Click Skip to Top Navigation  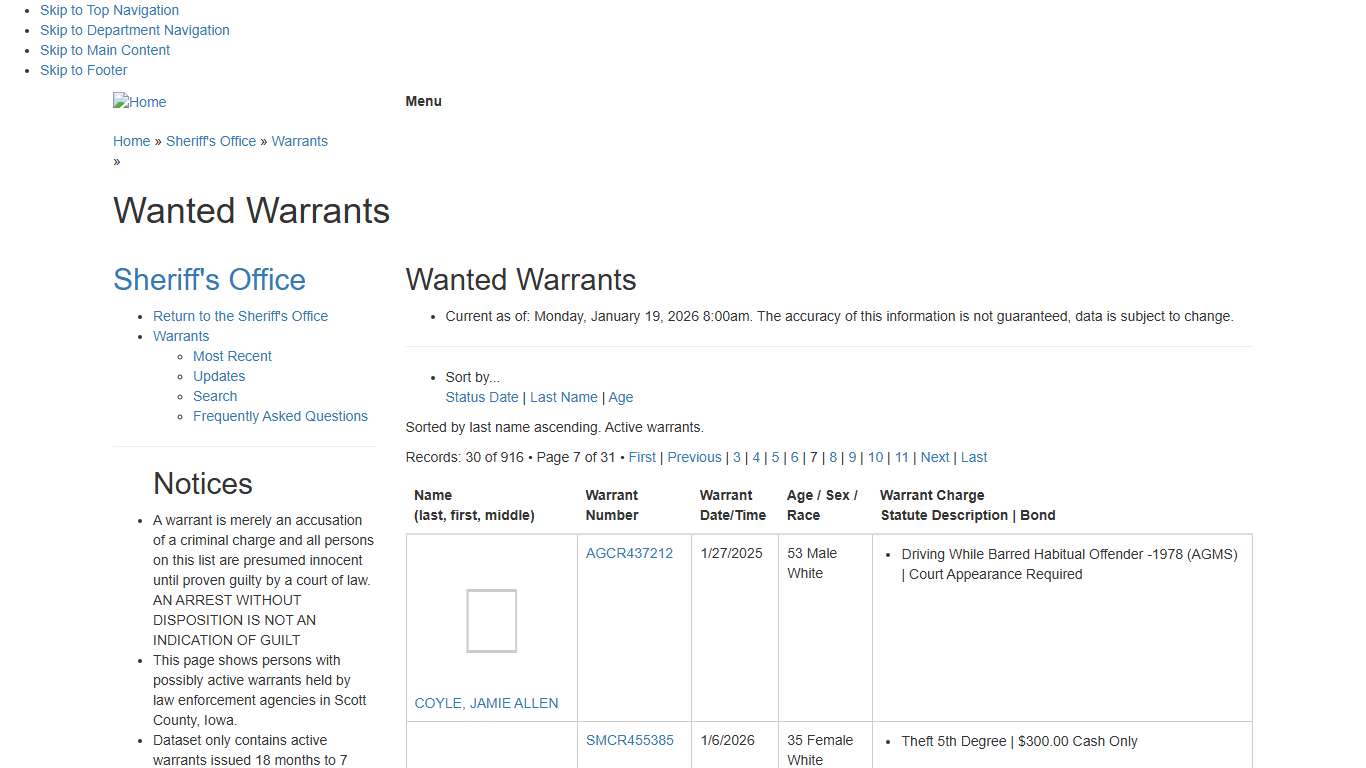coord(109,10)
